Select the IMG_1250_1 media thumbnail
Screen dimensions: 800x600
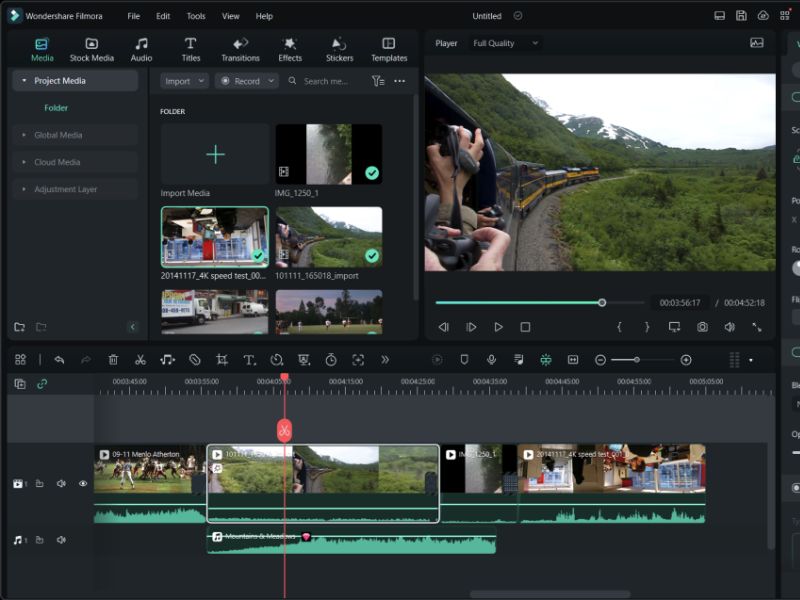(x=328, y=154)
